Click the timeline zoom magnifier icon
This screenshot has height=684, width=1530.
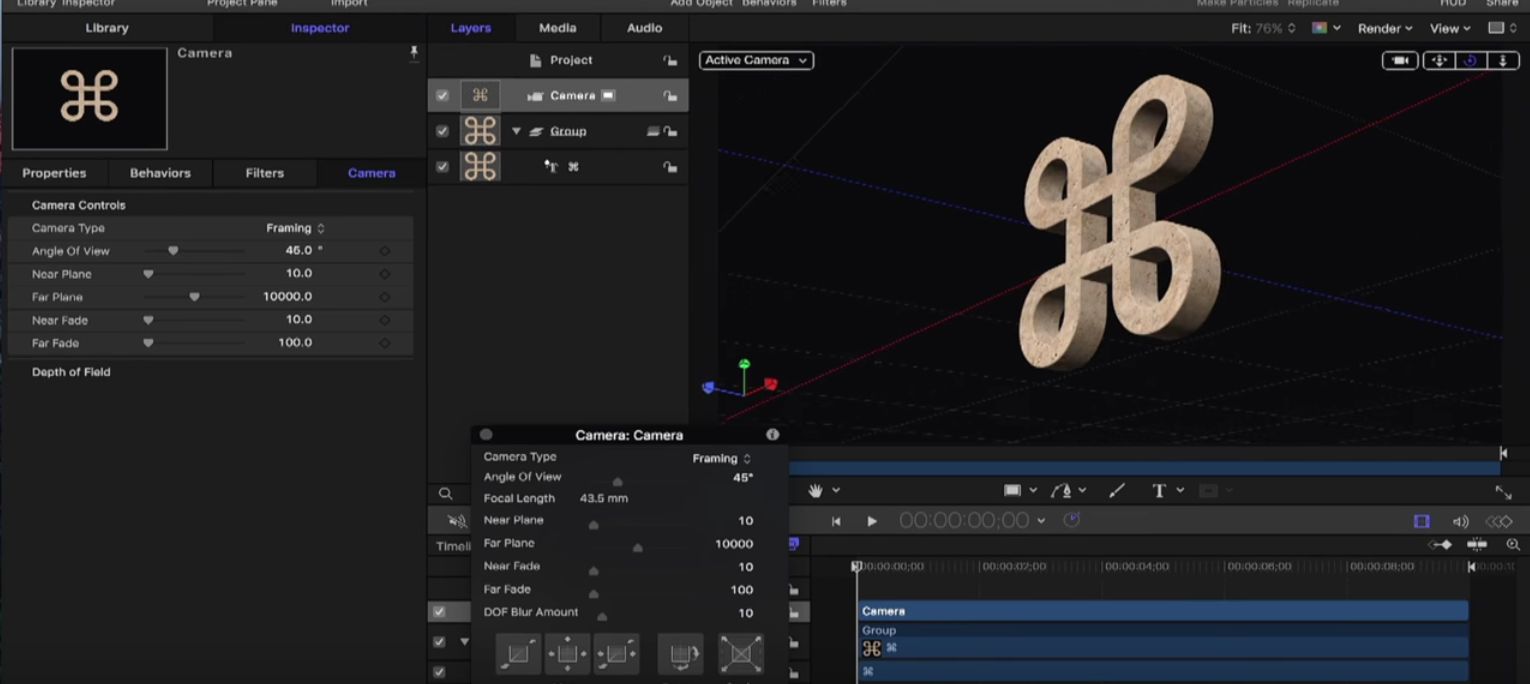[1513, 545]
